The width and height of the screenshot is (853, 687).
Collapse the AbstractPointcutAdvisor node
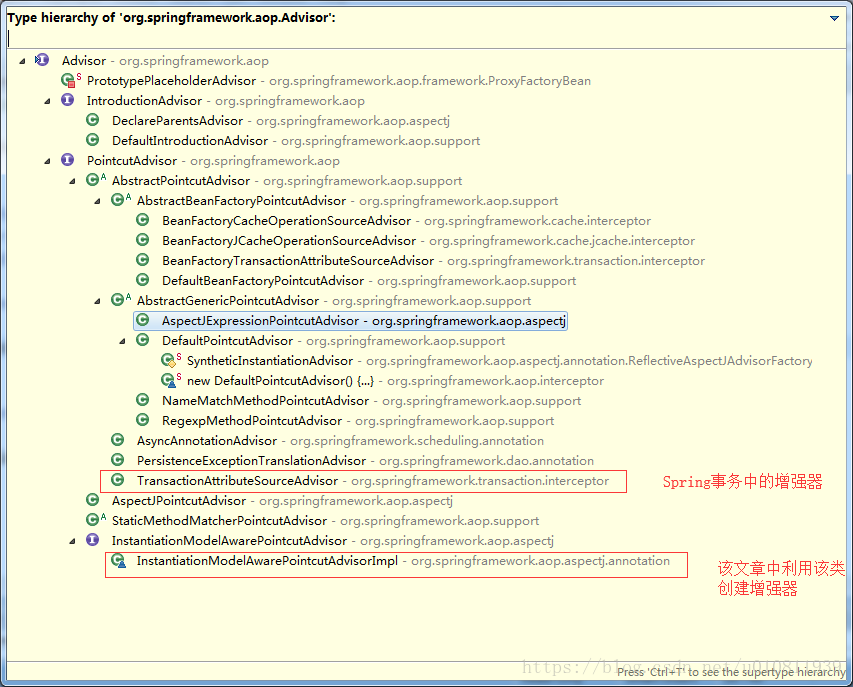pyautogui.click(x=72, y=181)
